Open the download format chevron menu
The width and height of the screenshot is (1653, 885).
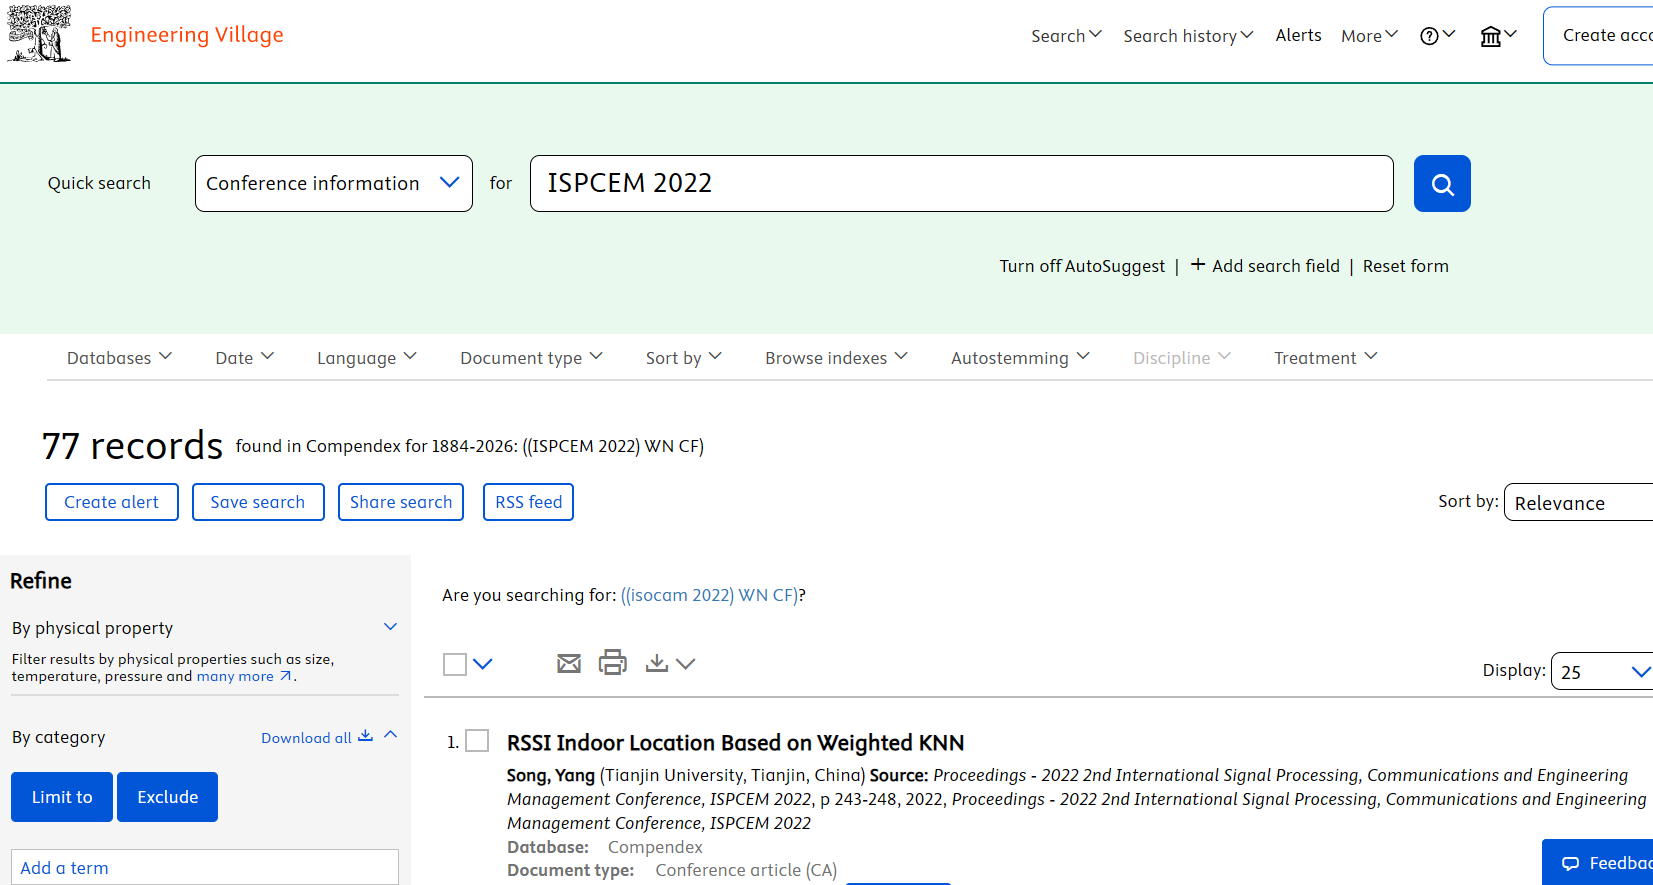(685, 663)
